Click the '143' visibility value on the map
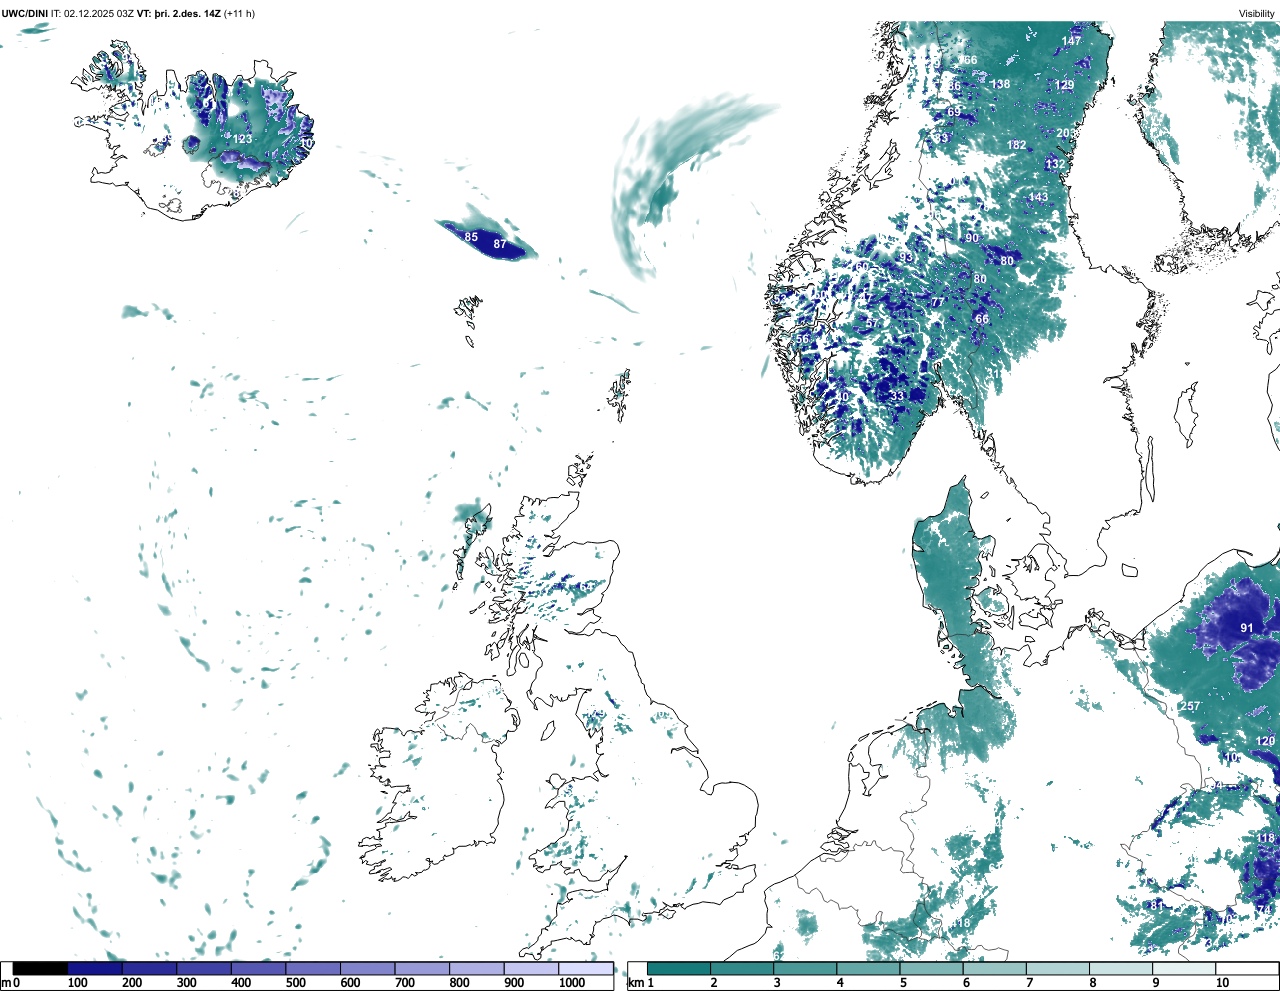This screenshot has width=1280, height=991. coord(1039,197)
